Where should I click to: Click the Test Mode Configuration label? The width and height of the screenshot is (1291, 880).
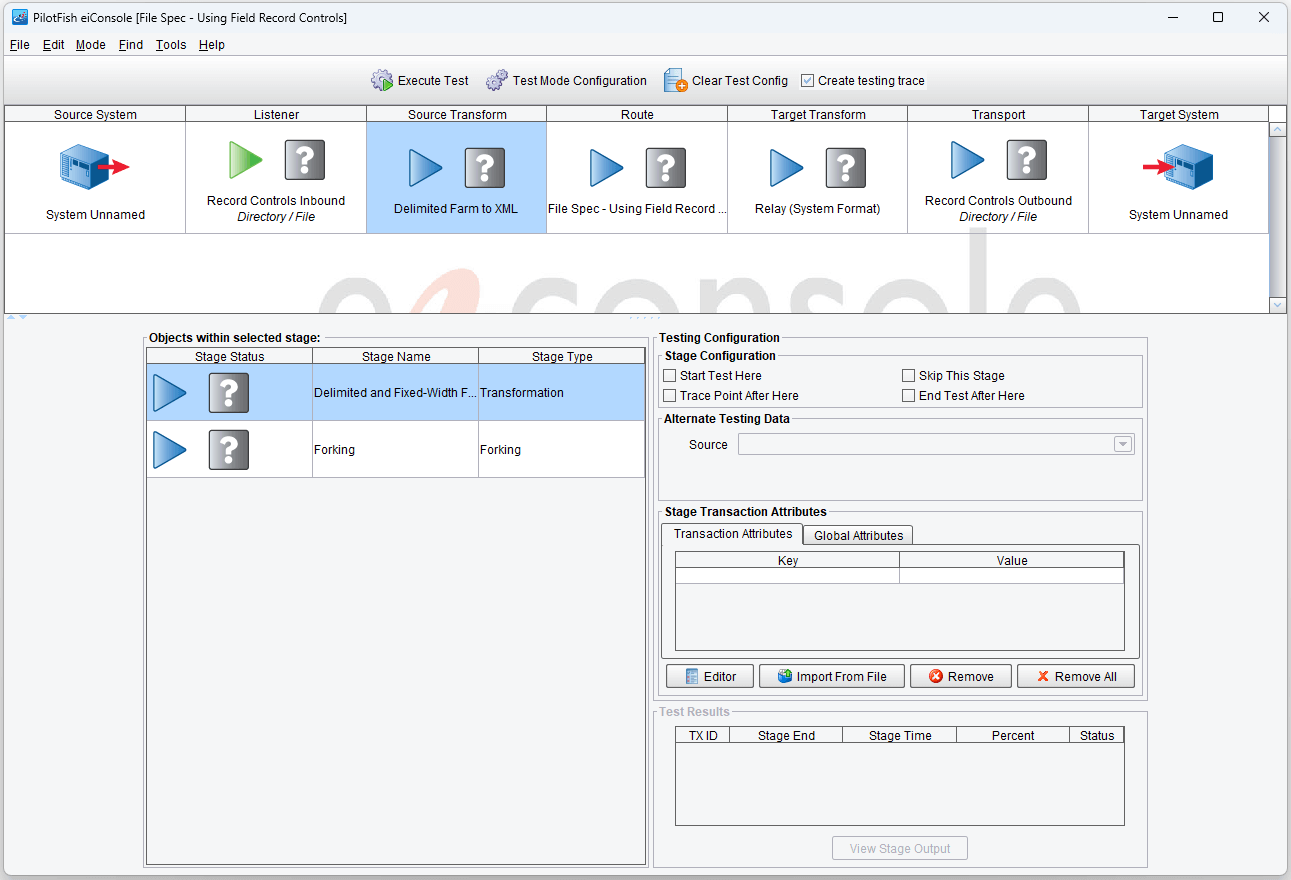click(580, 81)
